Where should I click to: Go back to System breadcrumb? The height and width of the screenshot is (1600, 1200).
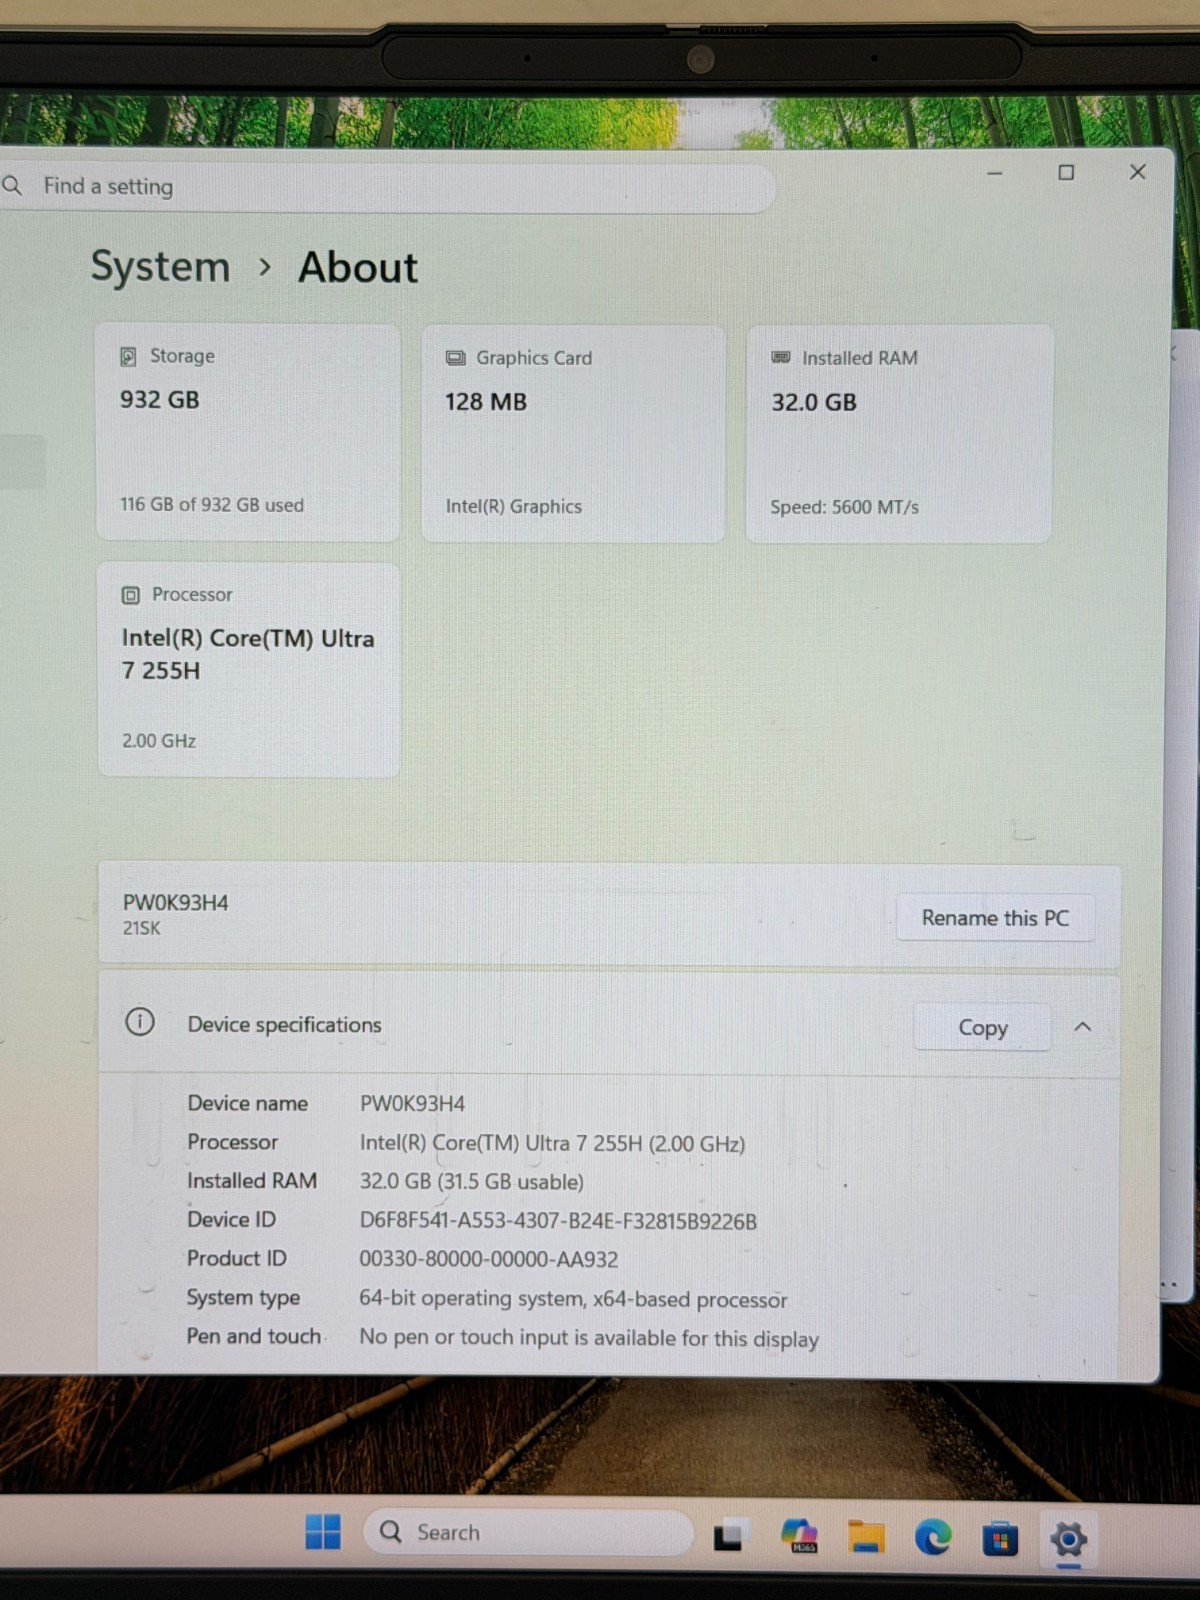click(x=160, y=267)
